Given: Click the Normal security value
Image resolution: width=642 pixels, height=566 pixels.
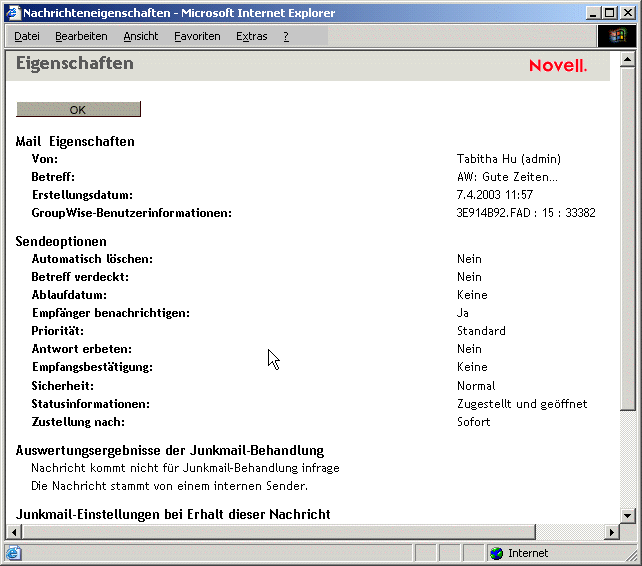Looking at the screenshot, I should point(476,386).
